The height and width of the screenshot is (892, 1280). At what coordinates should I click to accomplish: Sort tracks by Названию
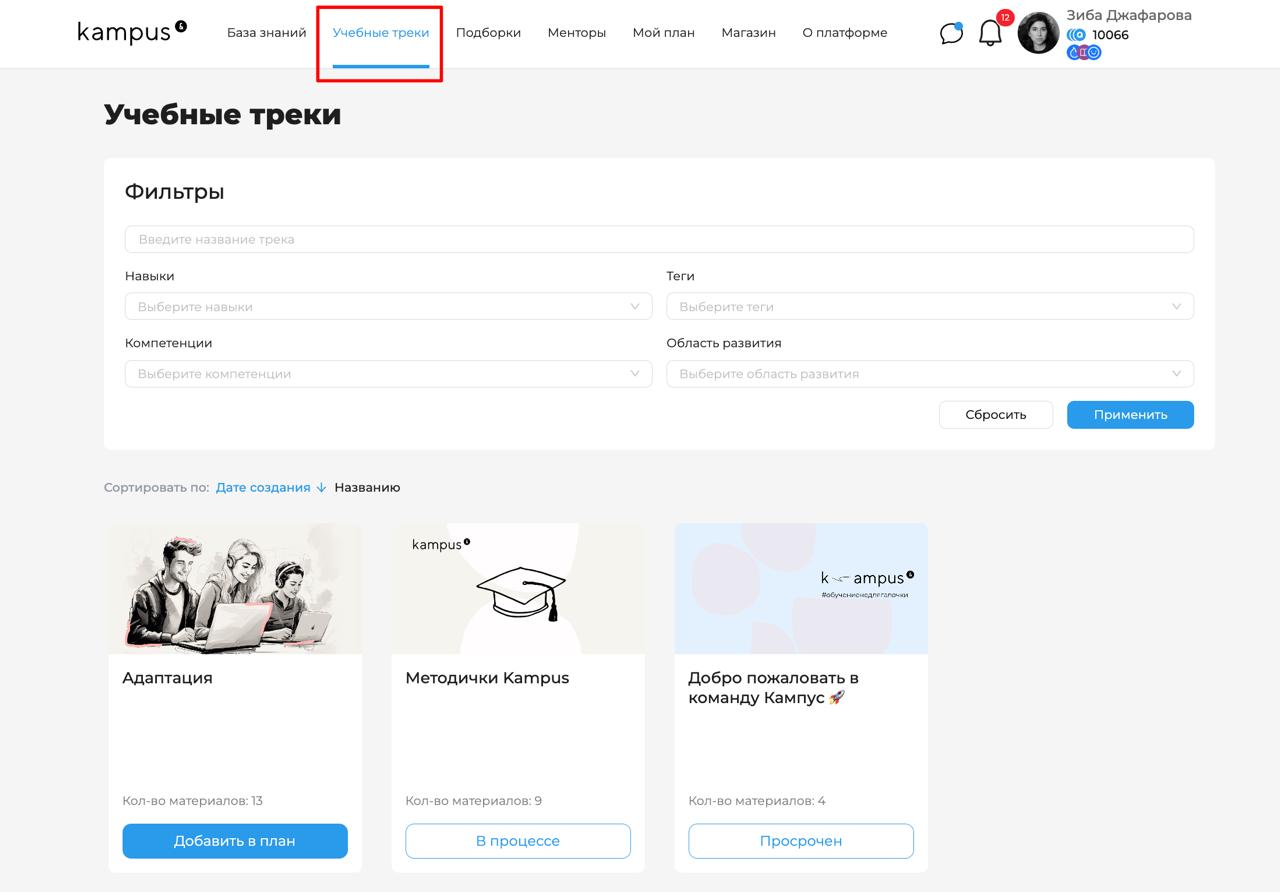click(x=365, y=487)
